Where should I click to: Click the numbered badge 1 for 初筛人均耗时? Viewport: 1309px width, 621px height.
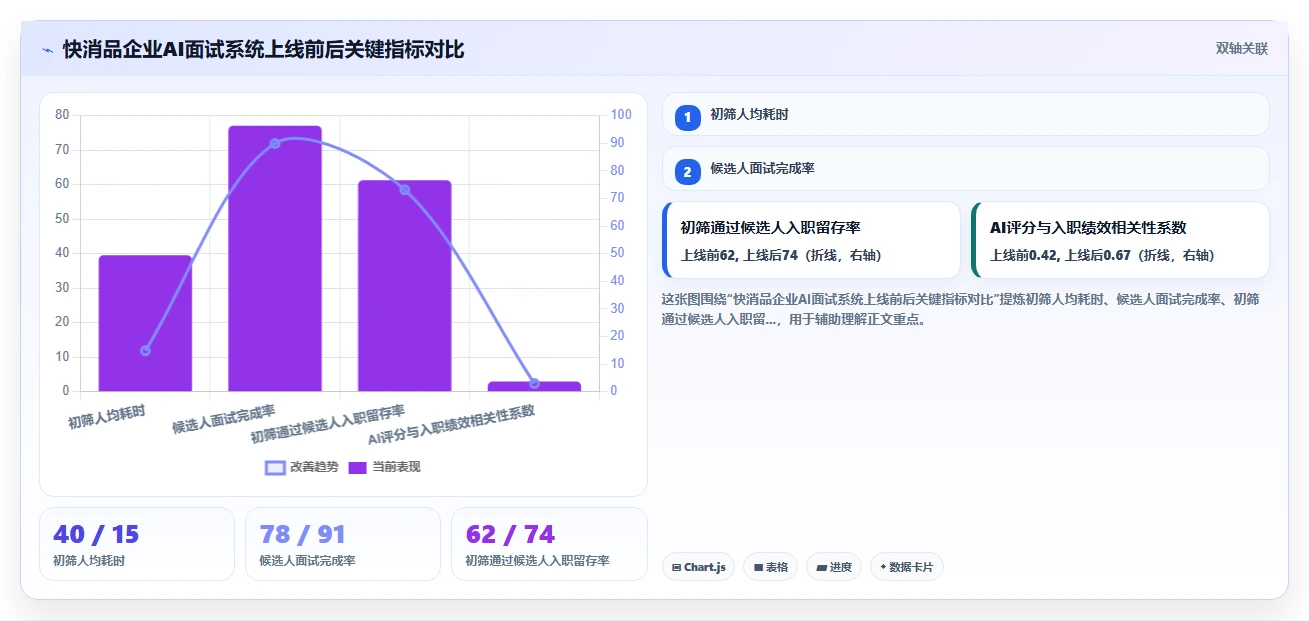coord(687,117)
